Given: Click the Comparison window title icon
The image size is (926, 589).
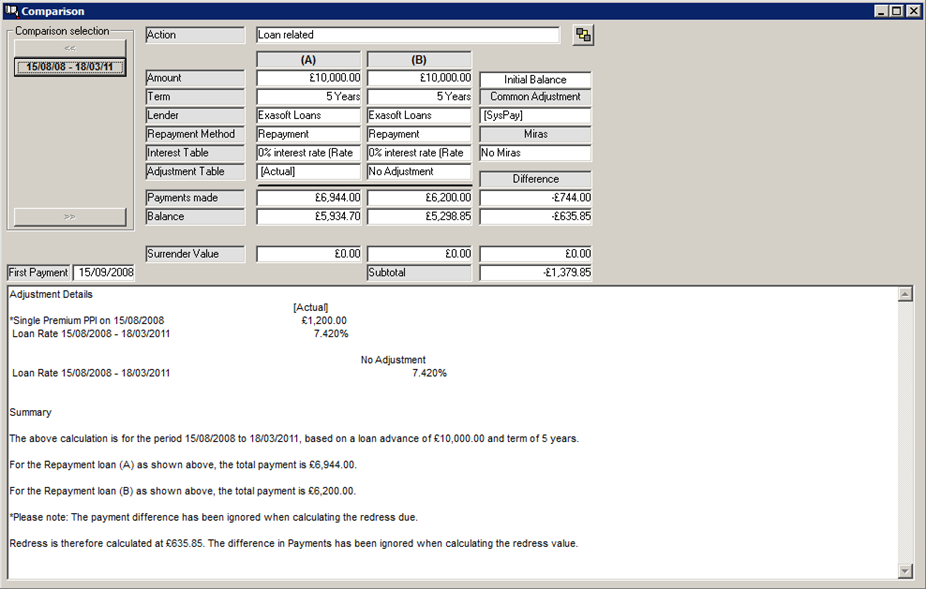Looking at the screenshot, I should click(11, 11).
